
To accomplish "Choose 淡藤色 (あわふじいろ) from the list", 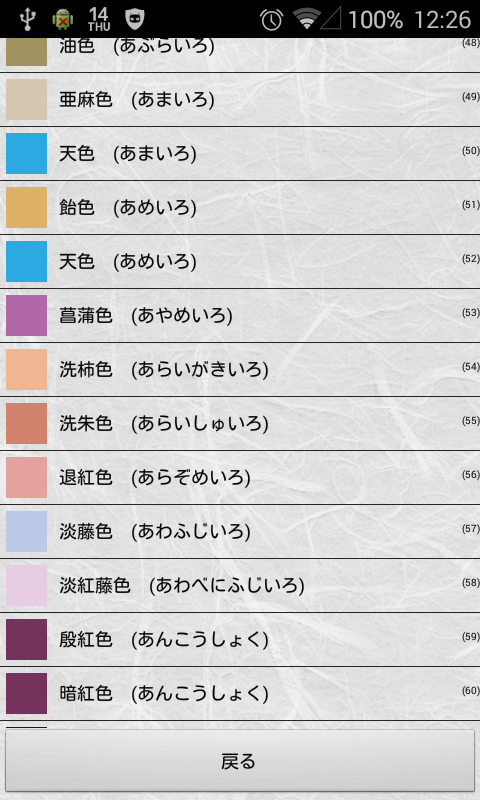I will click(x=240, y=532).
